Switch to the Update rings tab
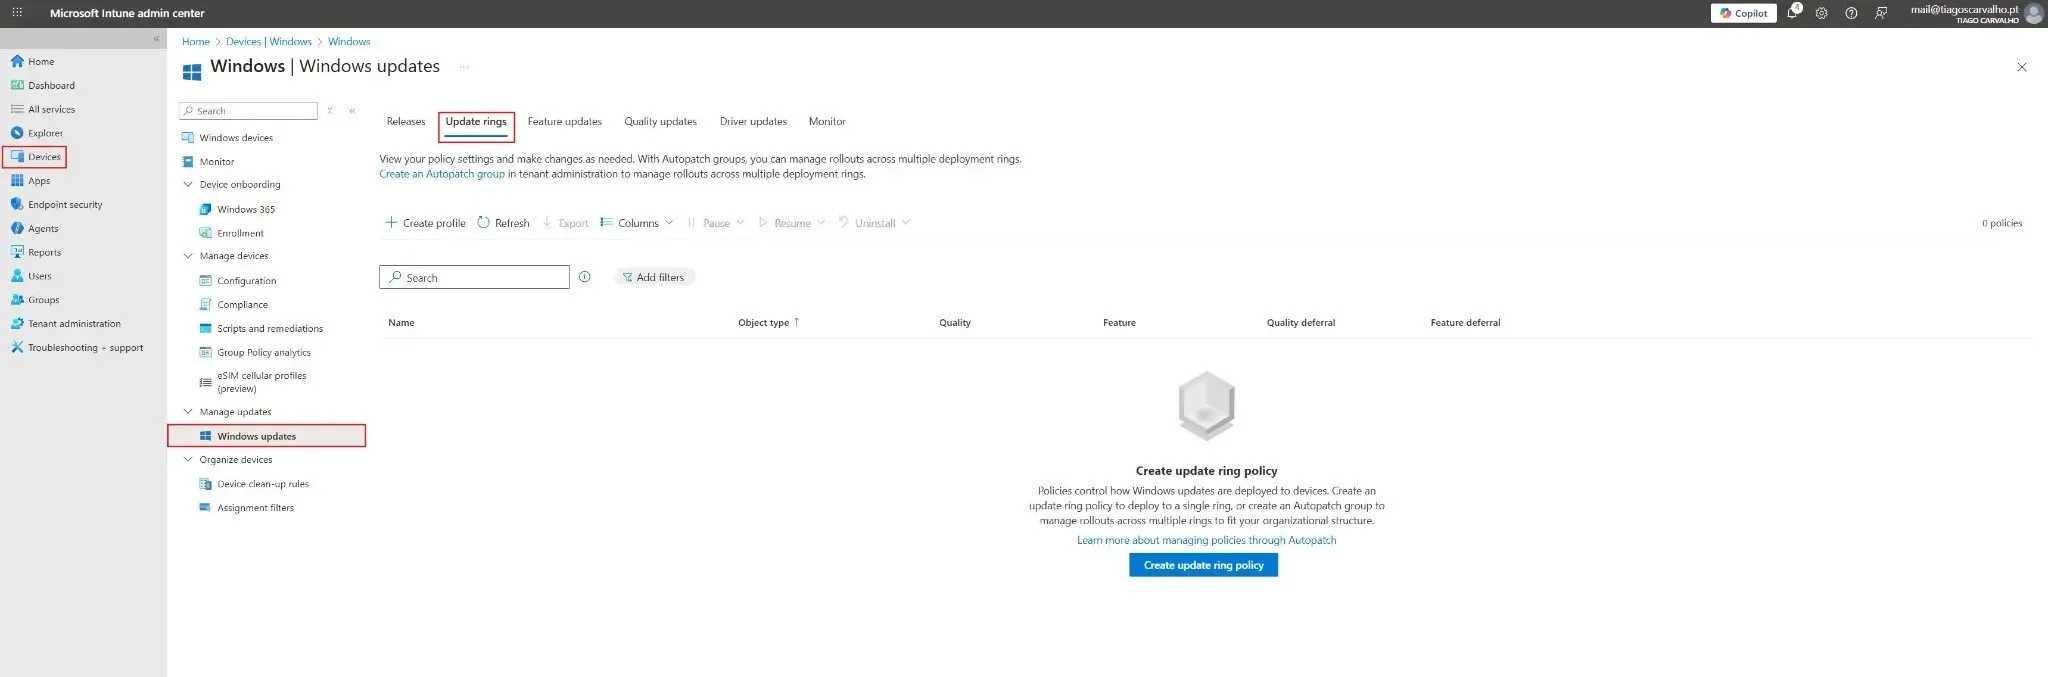This screenshot has height=677, width=2048. point(476,122)
